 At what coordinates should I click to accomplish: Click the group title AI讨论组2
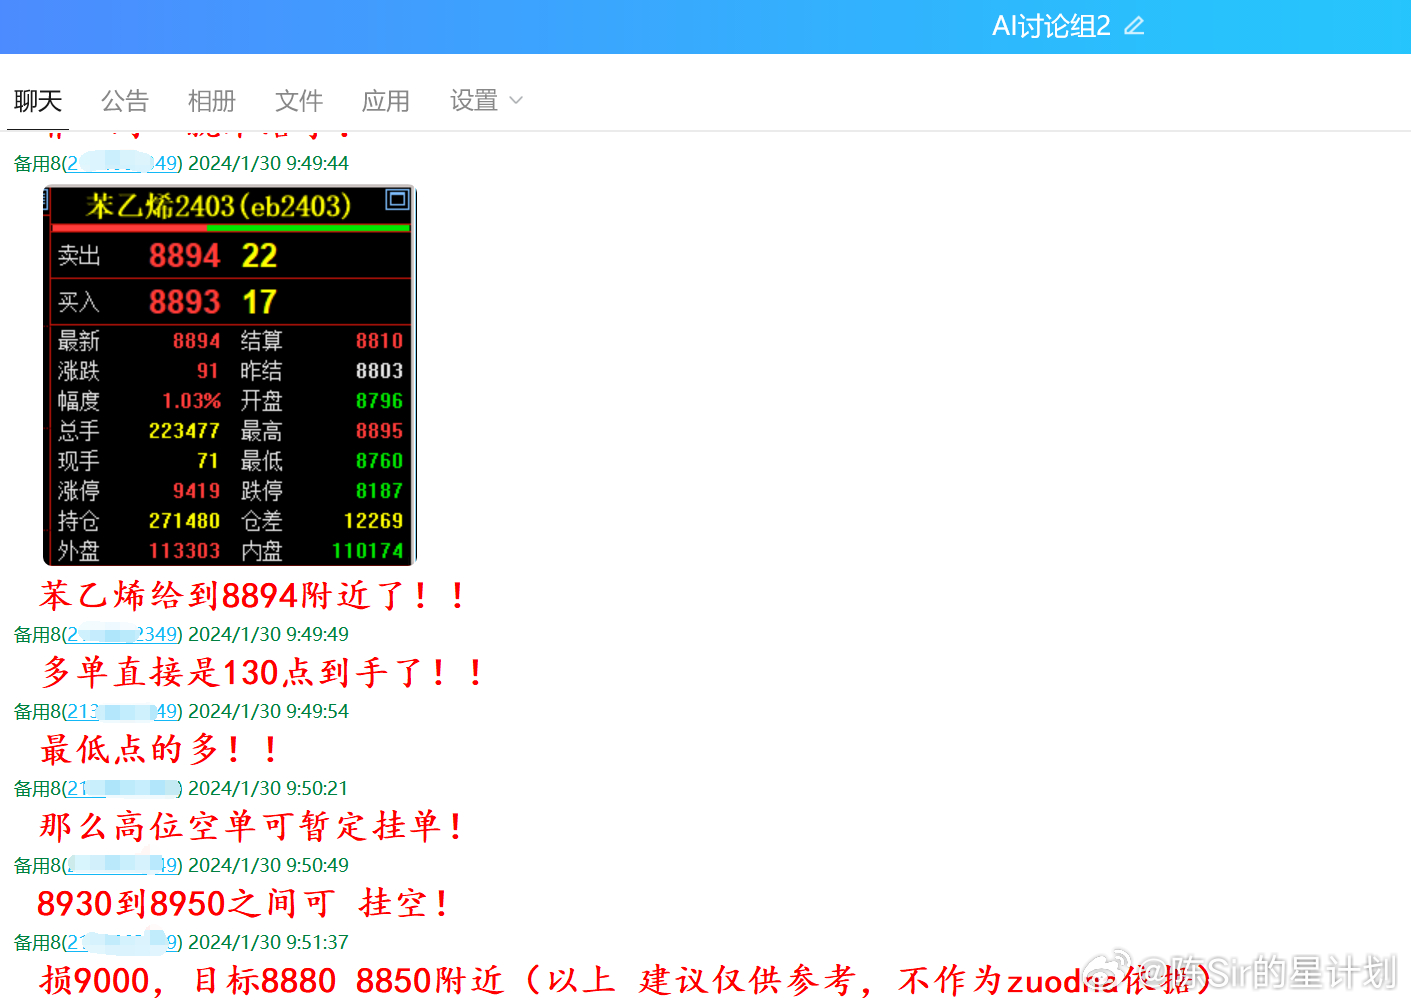tap(1050, 25)
